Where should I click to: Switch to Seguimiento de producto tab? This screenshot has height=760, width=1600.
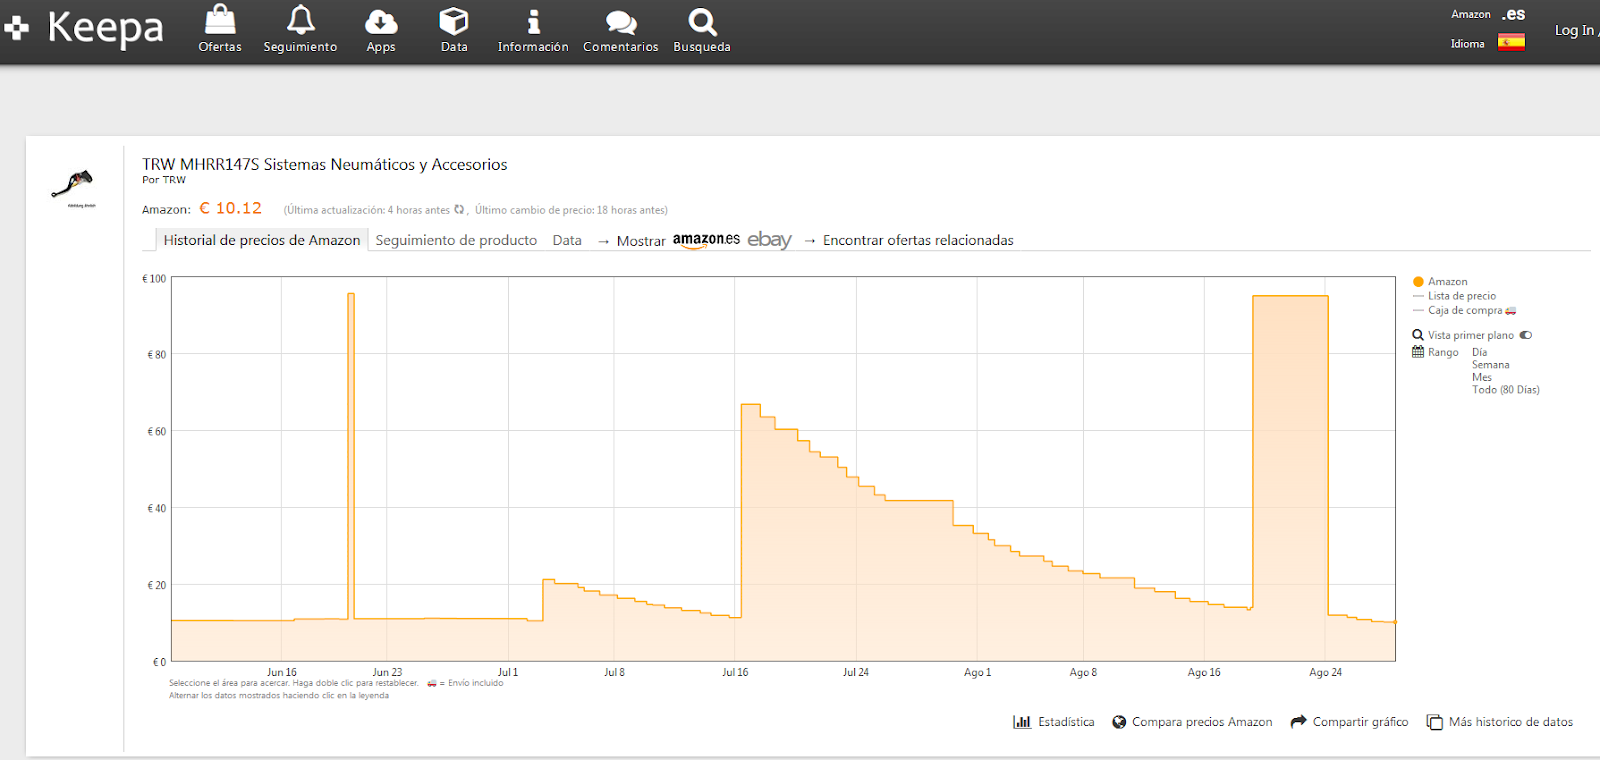coord(456,240)
